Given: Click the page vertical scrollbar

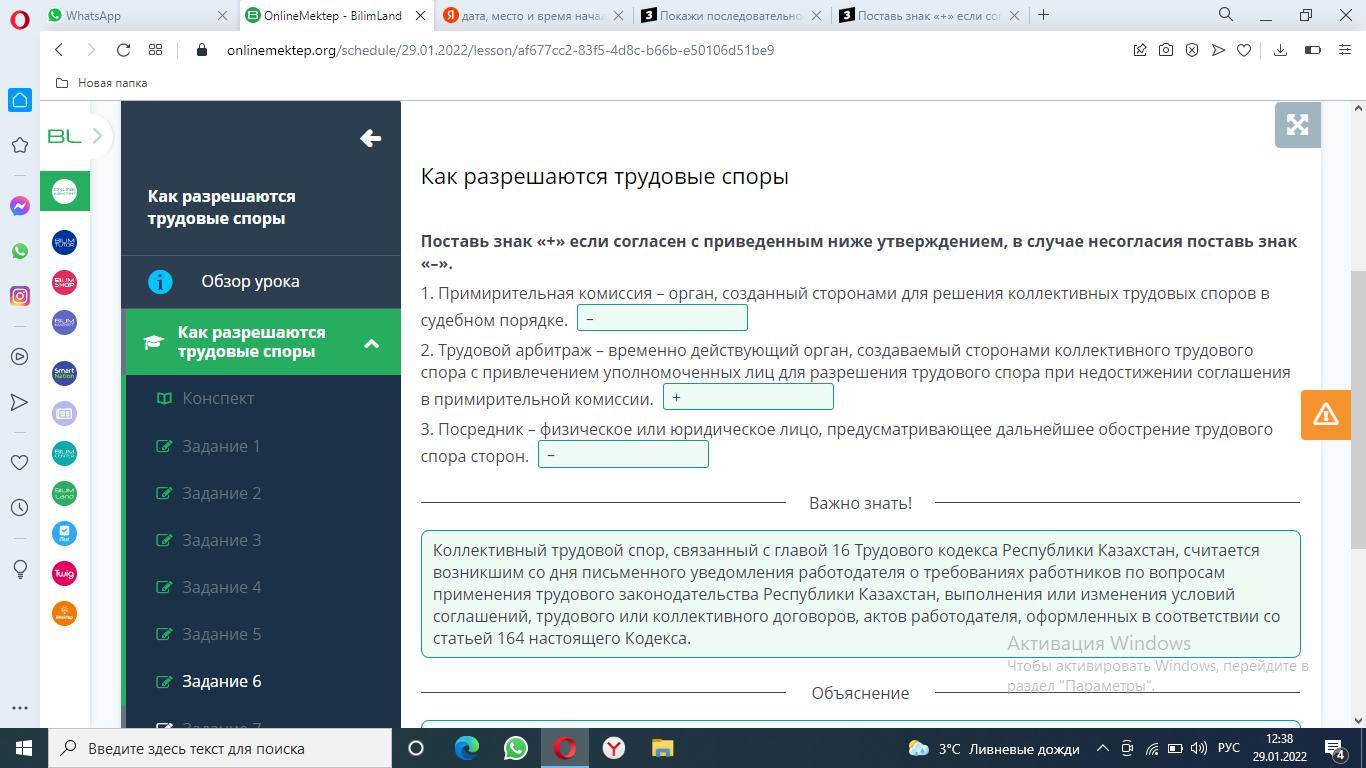Looking at the screenshot, I should pyautogui.click(x=1357, y=410).
